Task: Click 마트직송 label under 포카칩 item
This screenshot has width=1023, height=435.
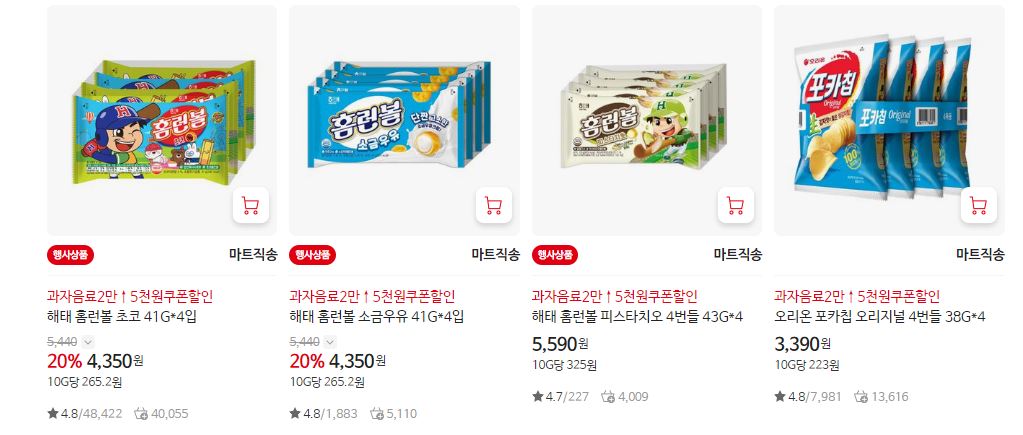Action: [x=981, y=254]
